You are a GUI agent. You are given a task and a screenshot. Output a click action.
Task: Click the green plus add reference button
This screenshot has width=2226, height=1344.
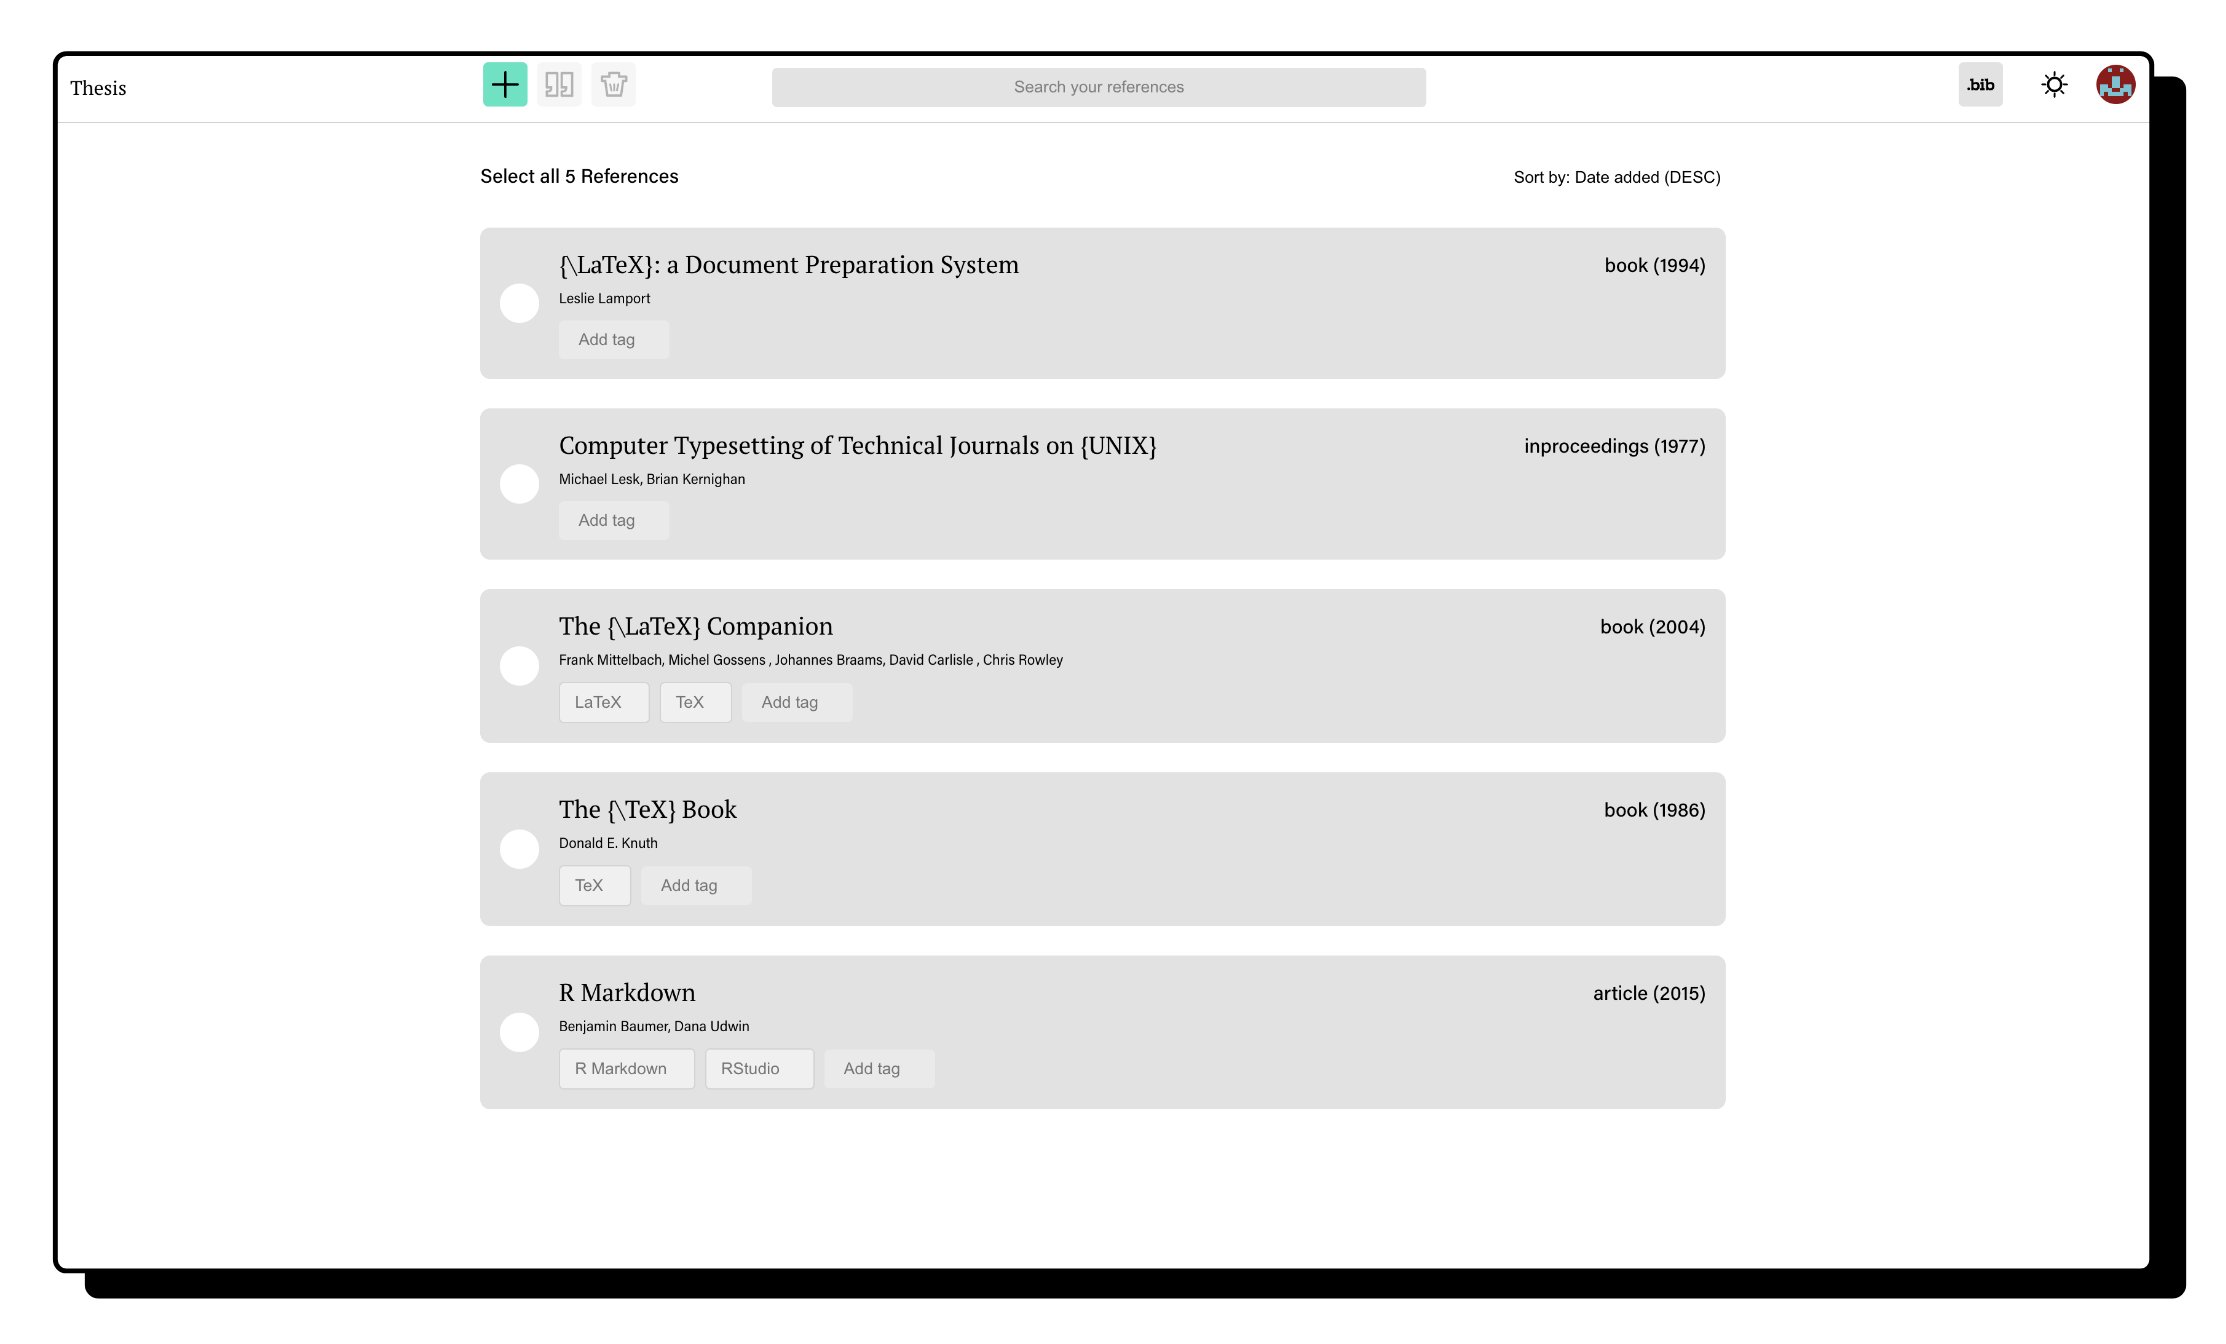pos(505,85)
